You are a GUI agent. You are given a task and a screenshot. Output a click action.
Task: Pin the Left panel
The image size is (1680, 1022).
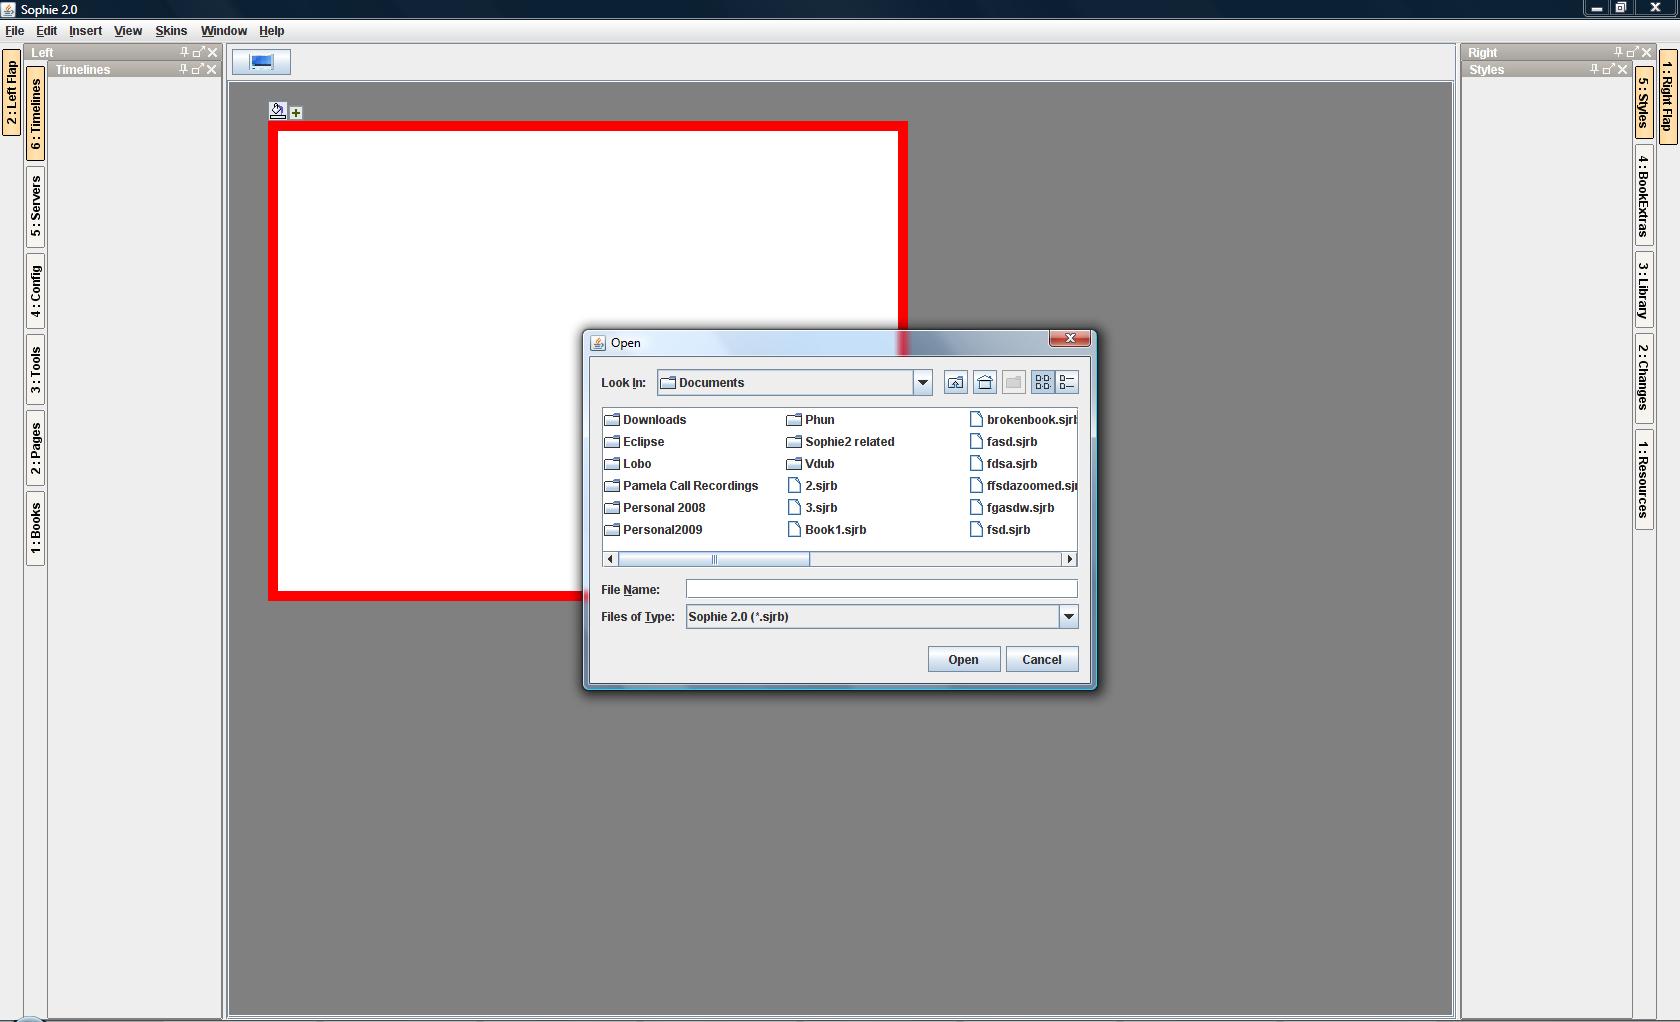tap(184, 52)
